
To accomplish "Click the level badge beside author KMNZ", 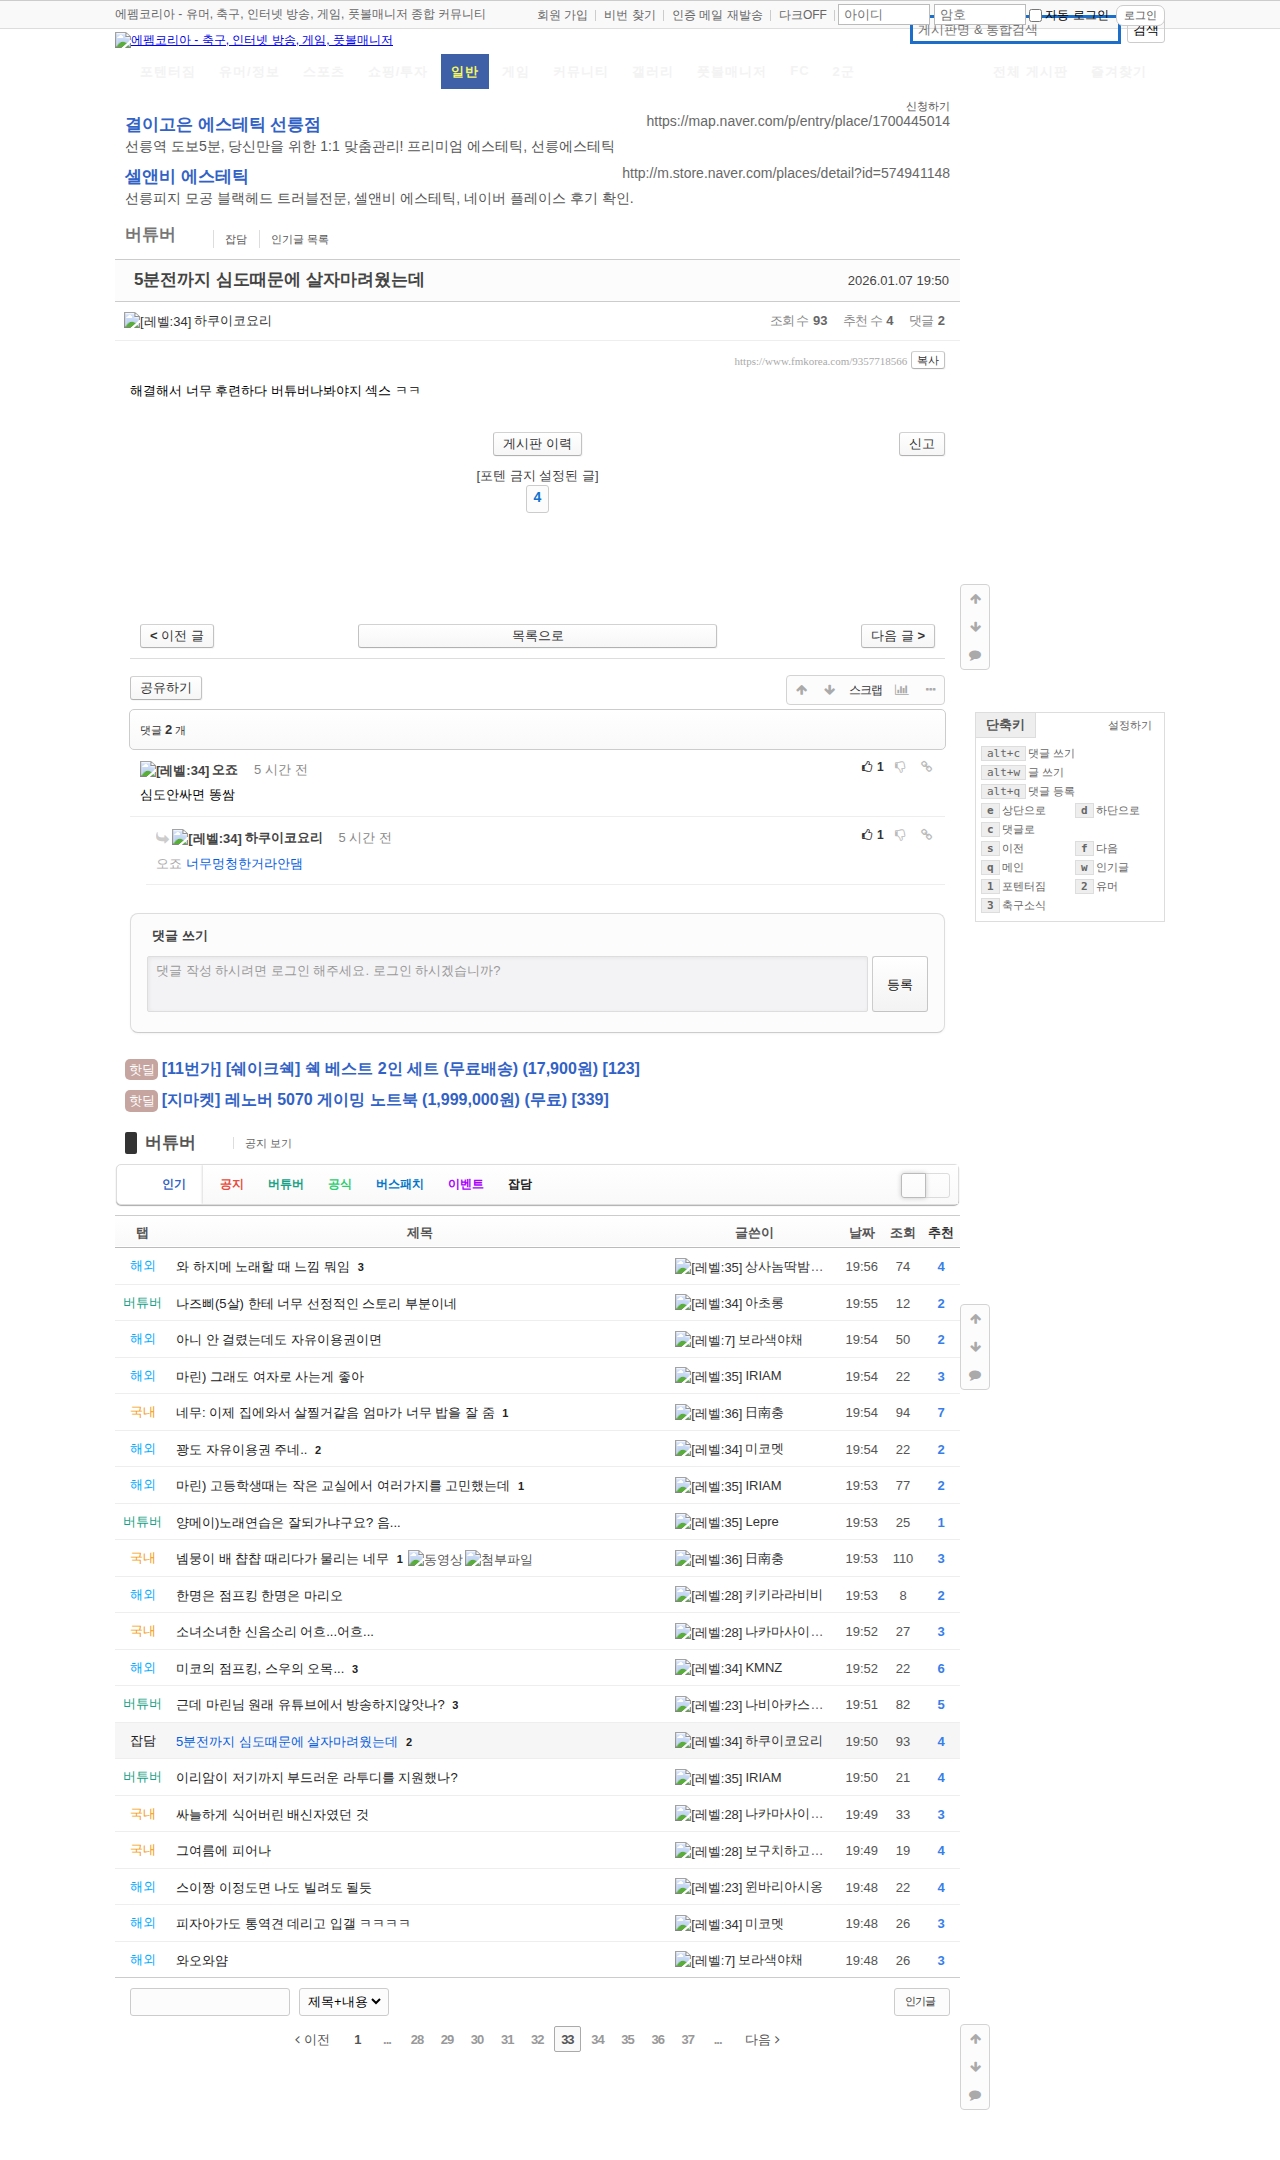I will 708,1669.
